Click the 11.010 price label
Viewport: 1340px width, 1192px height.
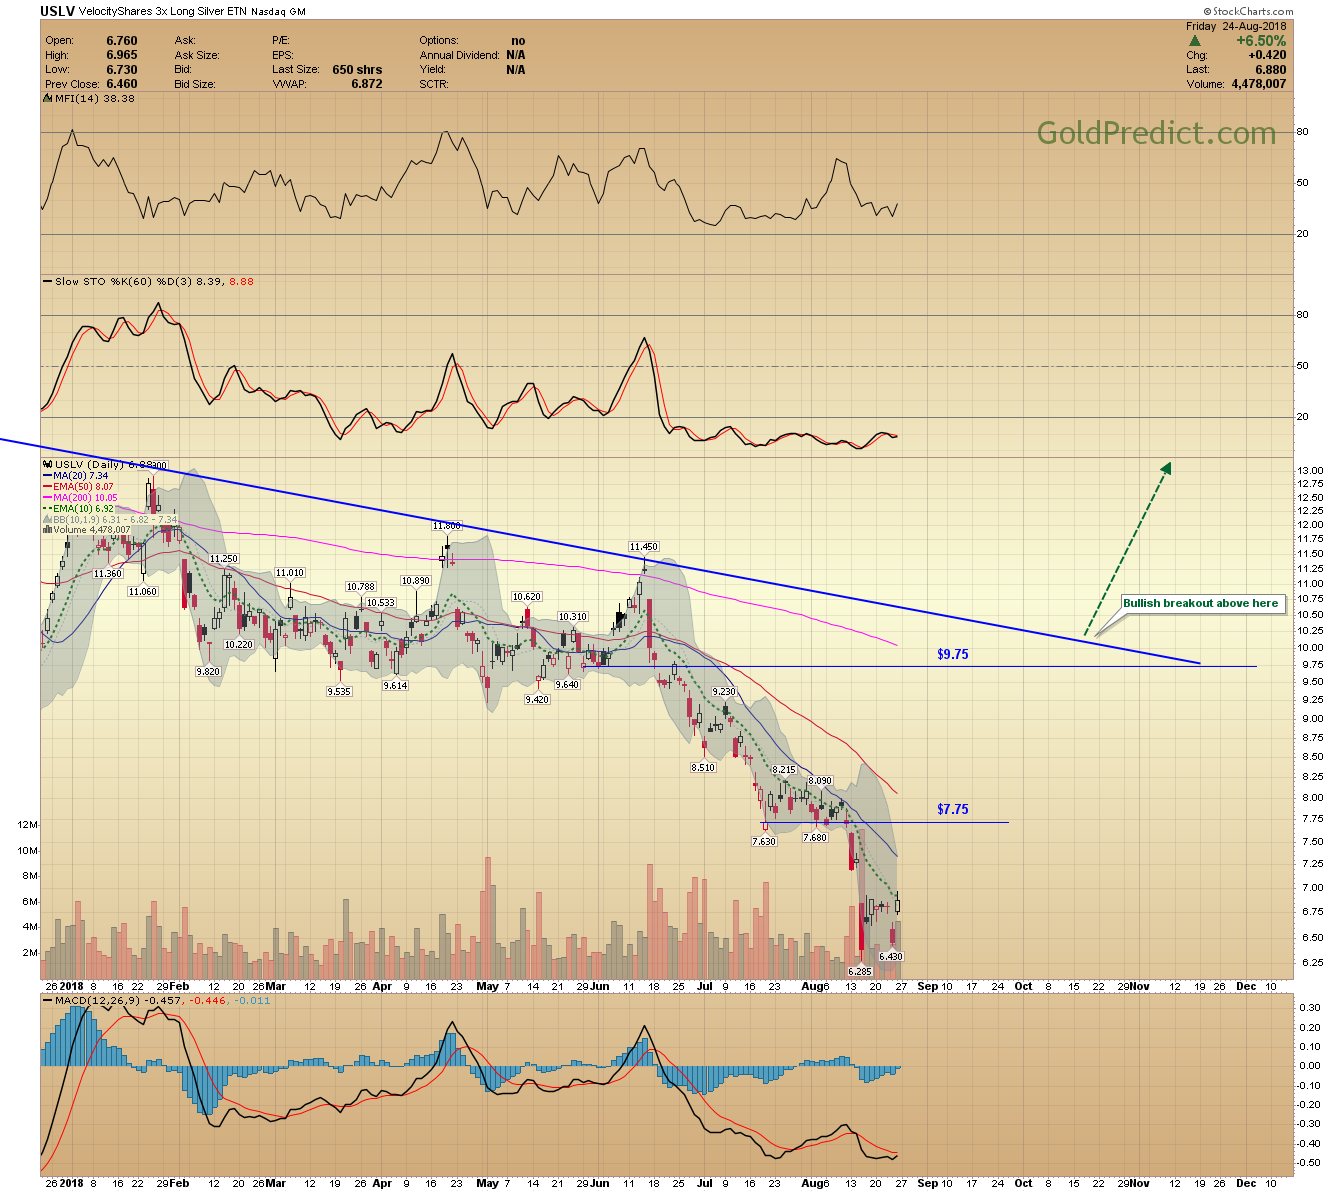point(289,573)
